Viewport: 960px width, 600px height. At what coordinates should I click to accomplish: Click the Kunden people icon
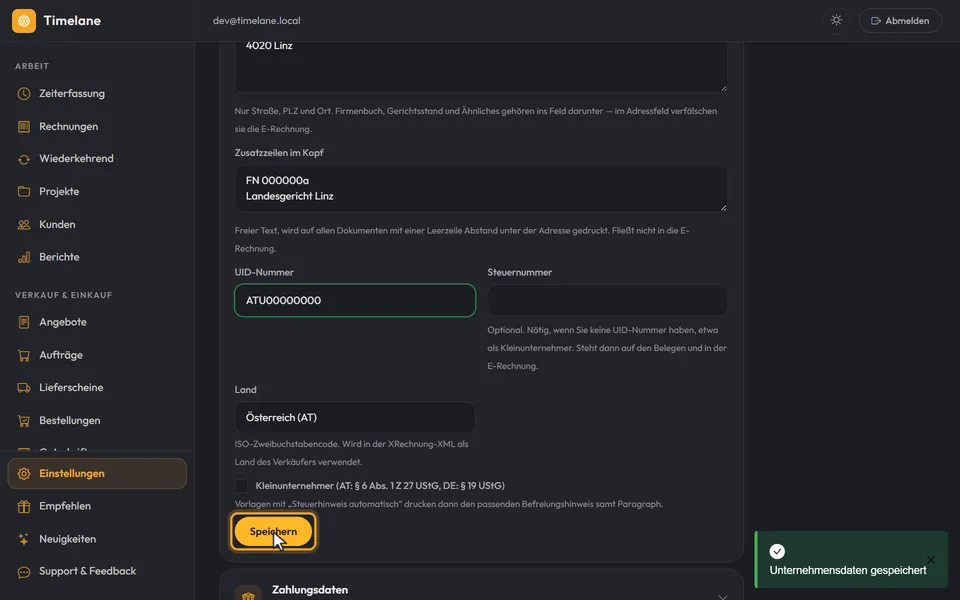(x=24, y=225)
